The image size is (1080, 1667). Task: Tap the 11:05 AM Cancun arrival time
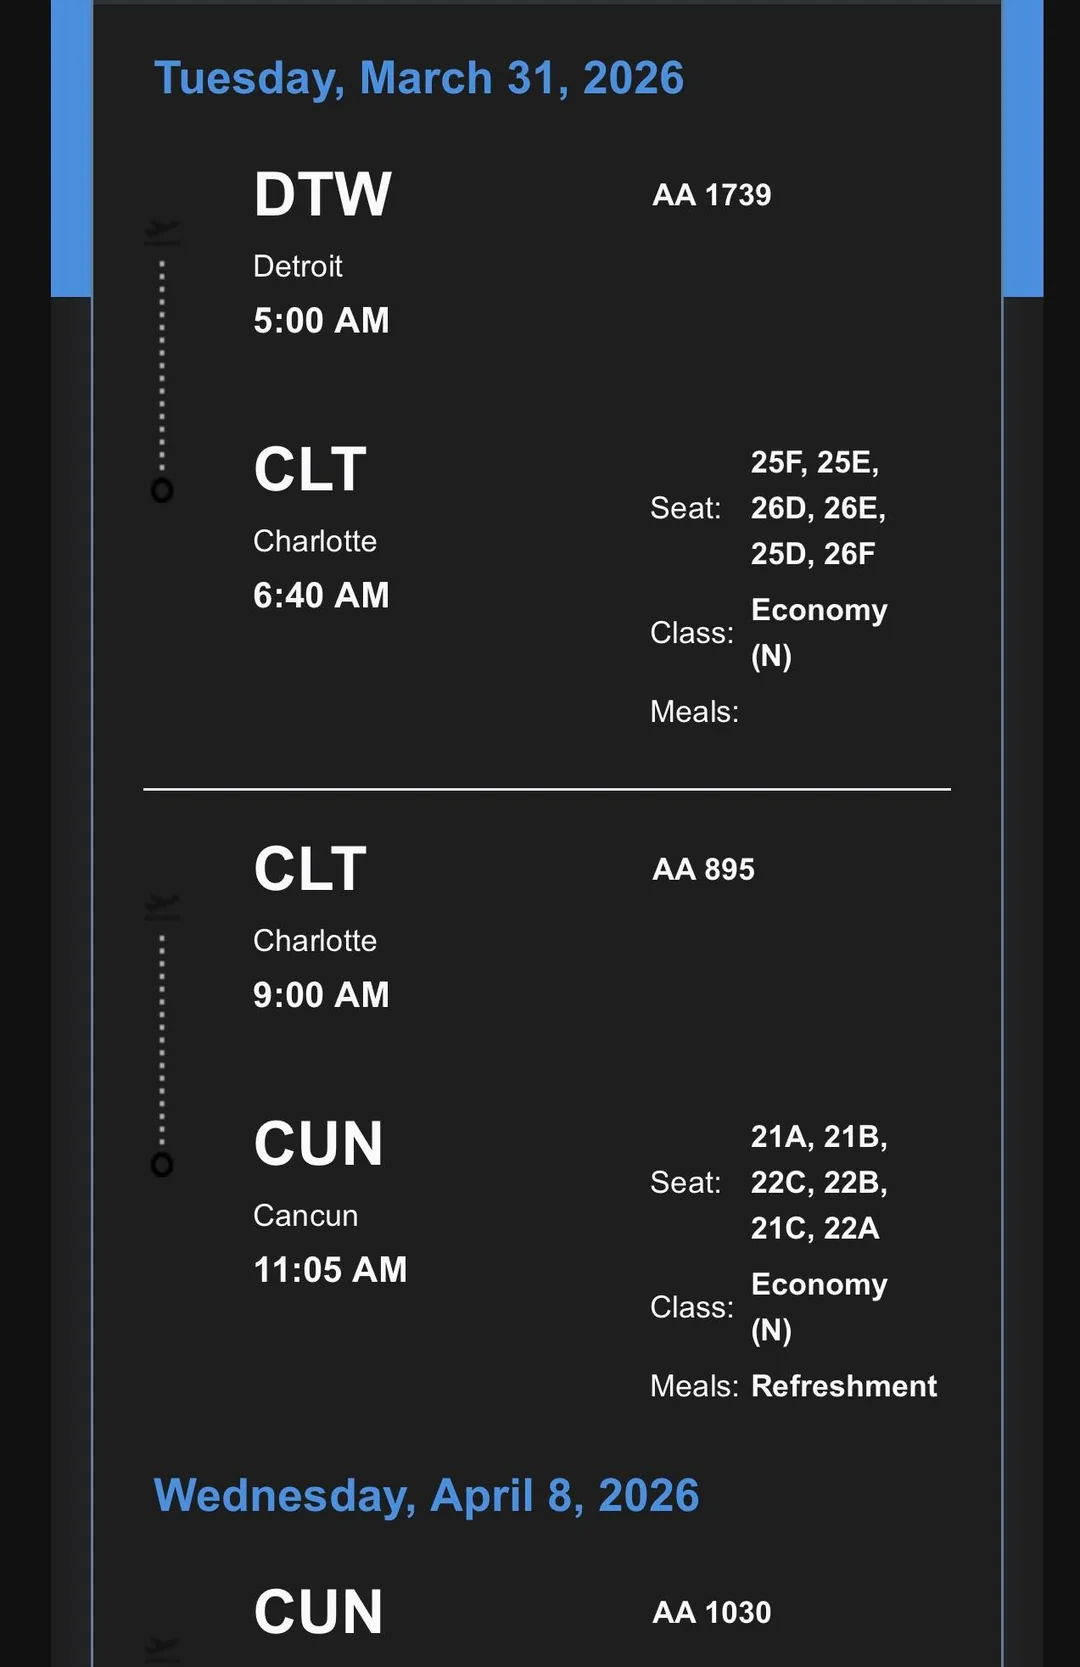click(x=330, y=1269)
